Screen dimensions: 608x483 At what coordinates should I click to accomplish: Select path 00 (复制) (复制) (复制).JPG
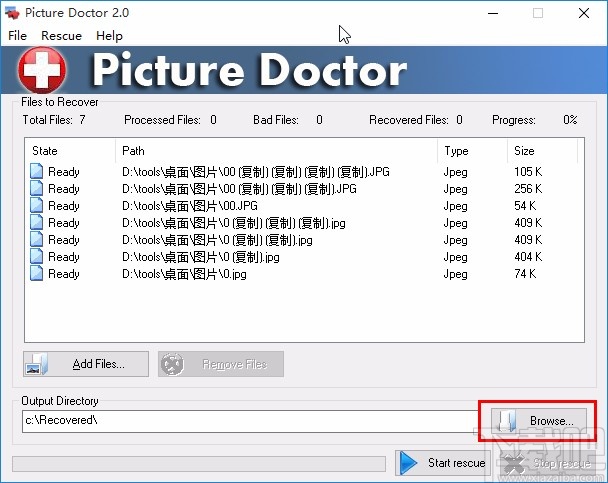(239, 189)
